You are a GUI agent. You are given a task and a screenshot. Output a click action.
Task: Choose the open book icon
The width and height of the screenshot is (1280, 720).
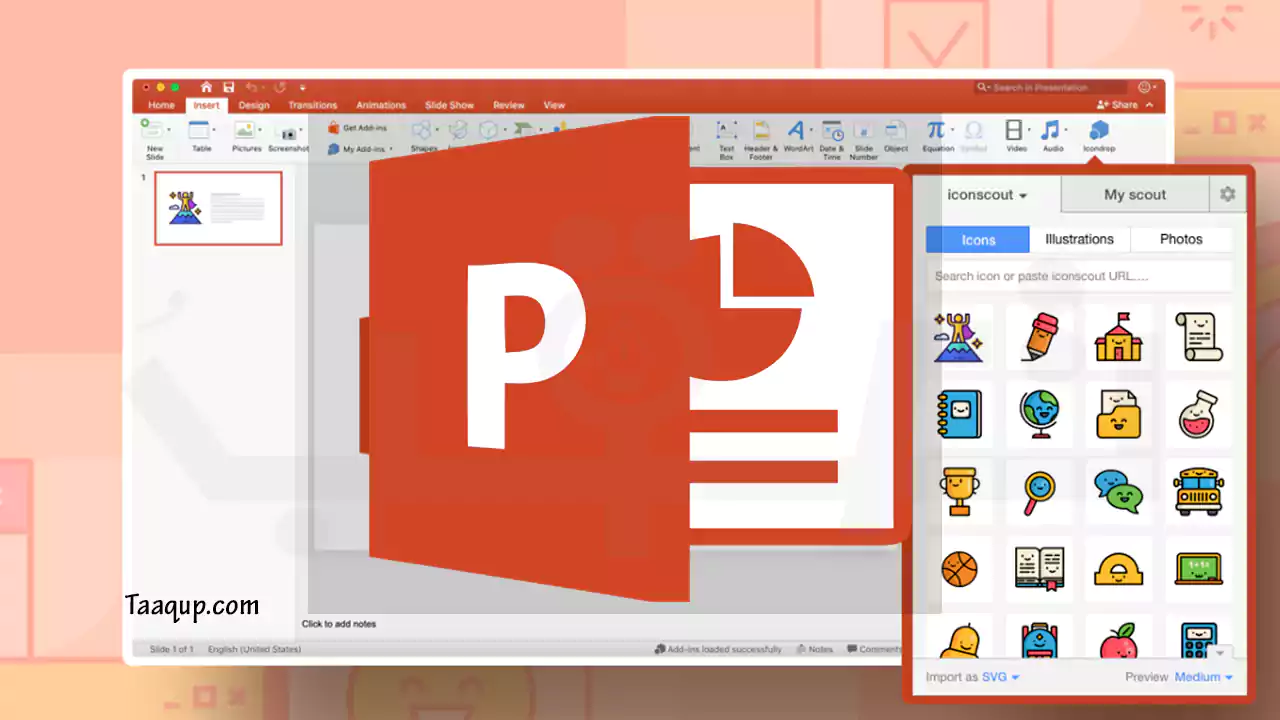pos(1039,569)
